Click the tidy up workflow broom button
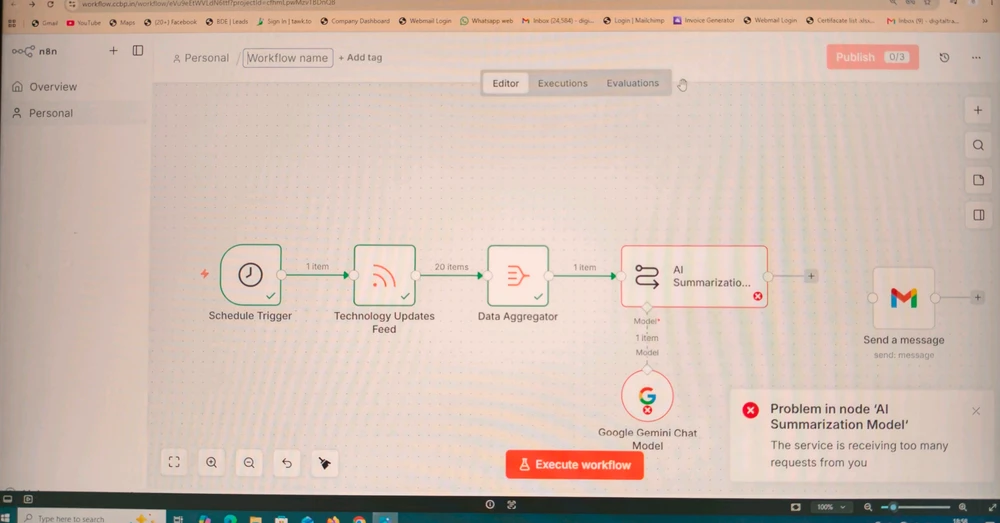The image size is (1000, 523). [325, 463]
